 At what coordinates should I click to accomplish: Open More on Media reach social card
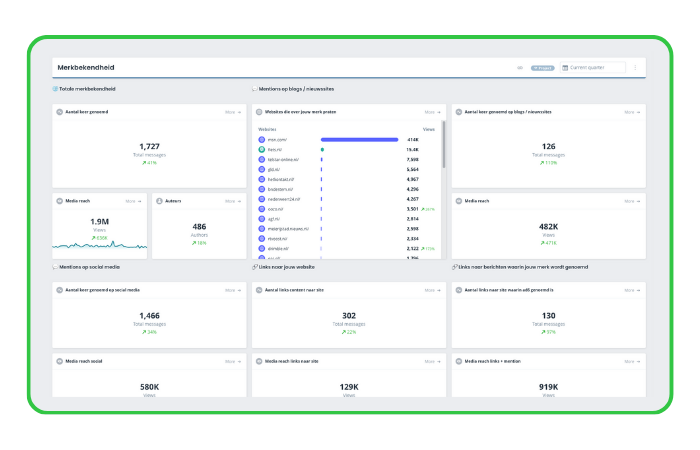(x=233, y=362)
